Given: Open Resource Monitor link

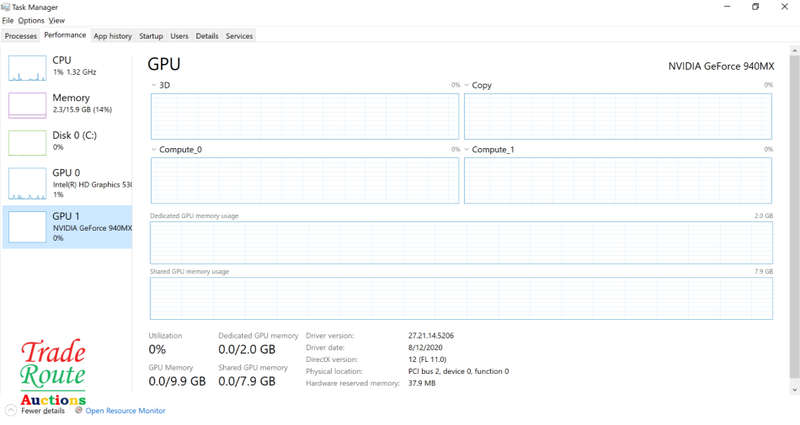Looking at the screenshot, I should 126,411.
